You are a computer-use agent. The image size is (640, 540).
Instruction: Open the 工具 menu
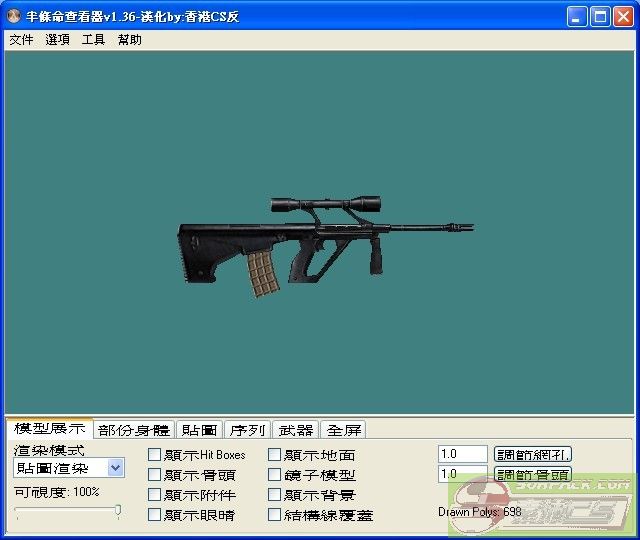(x=93, y=40)
